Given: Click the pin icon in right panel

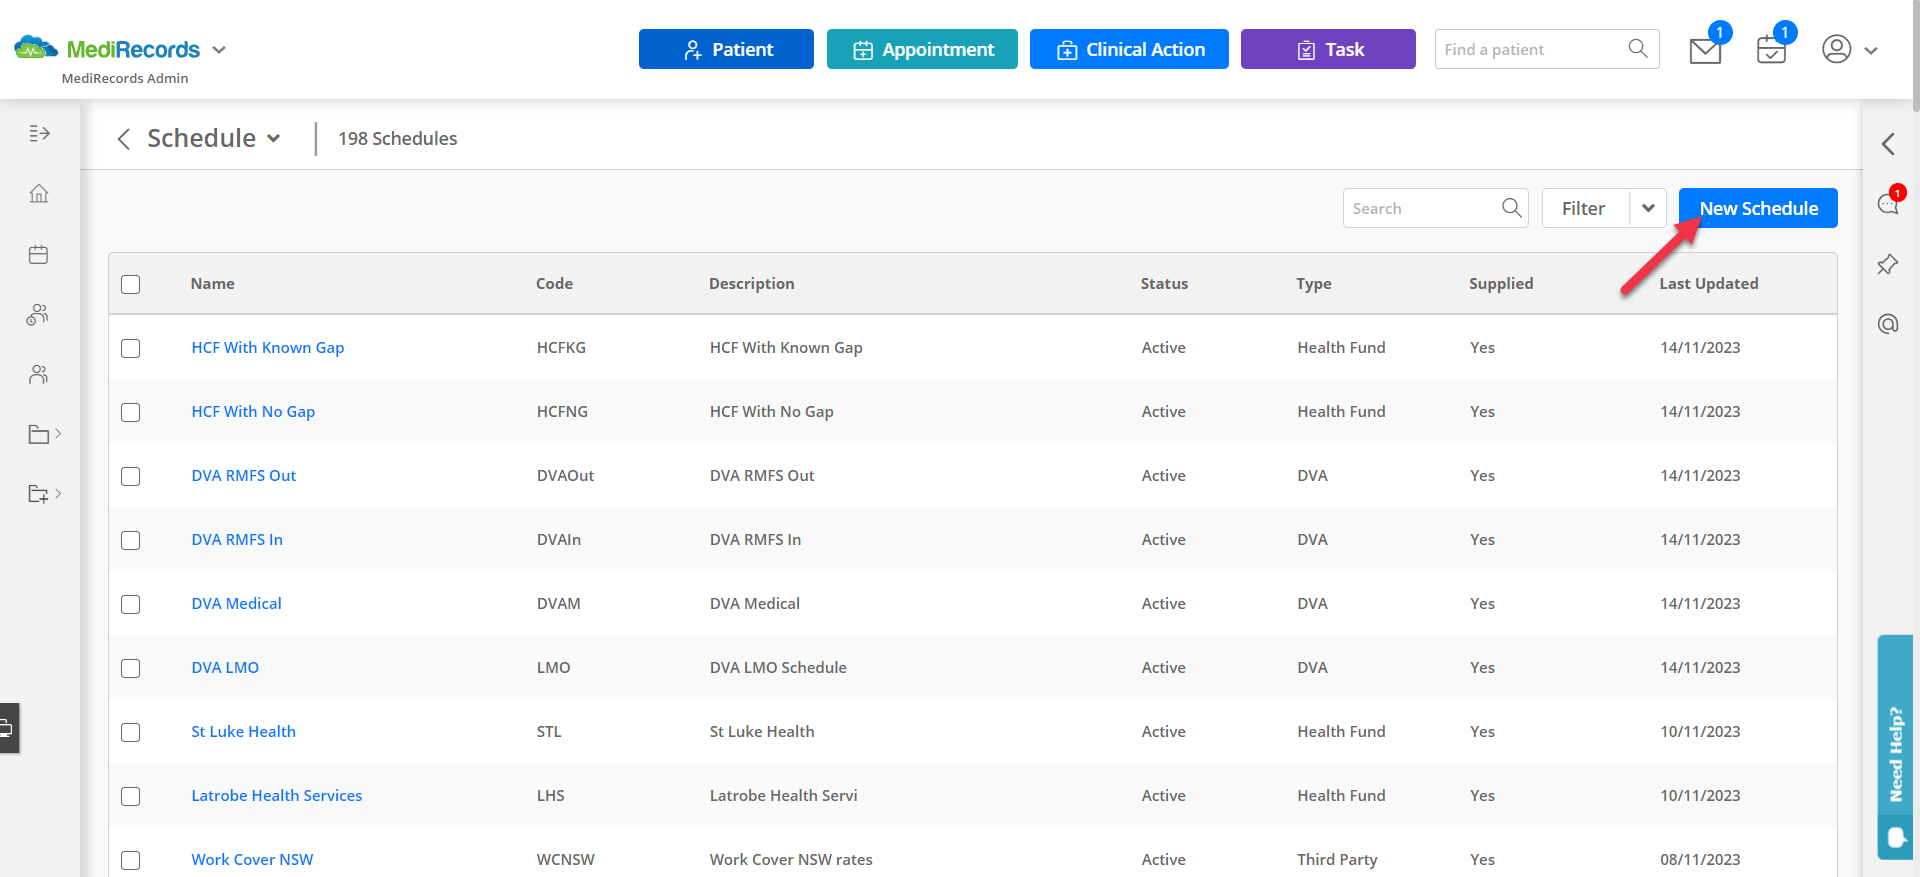Looking at the screenshot, I should tap(1888, 264).
